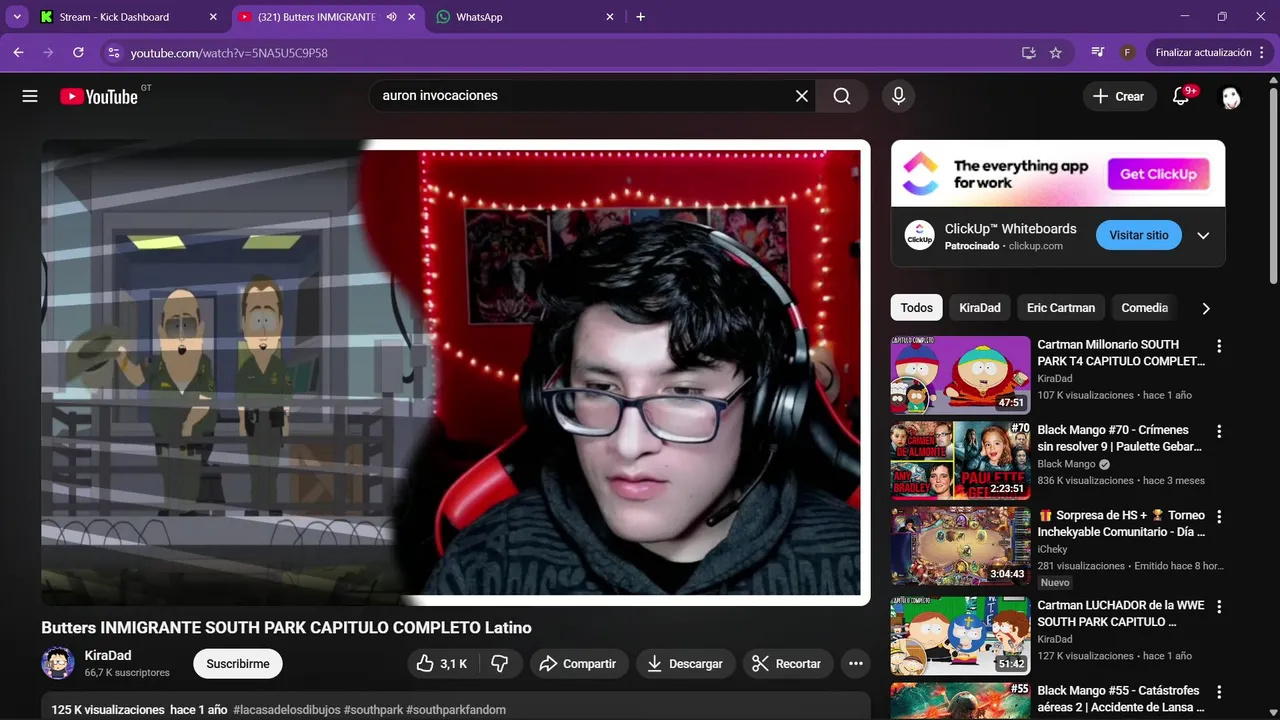Open the more actions three-dot button
Screen dimensions: 1280x720
(855, 664)
